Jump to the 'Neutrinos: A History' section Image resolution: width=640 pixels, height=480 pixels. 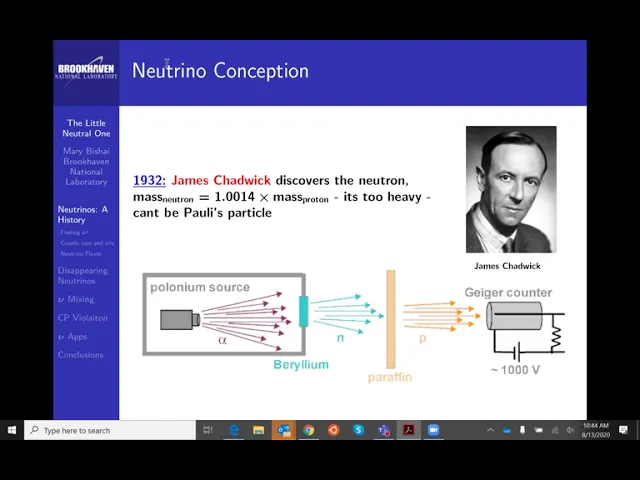(82, 215)
